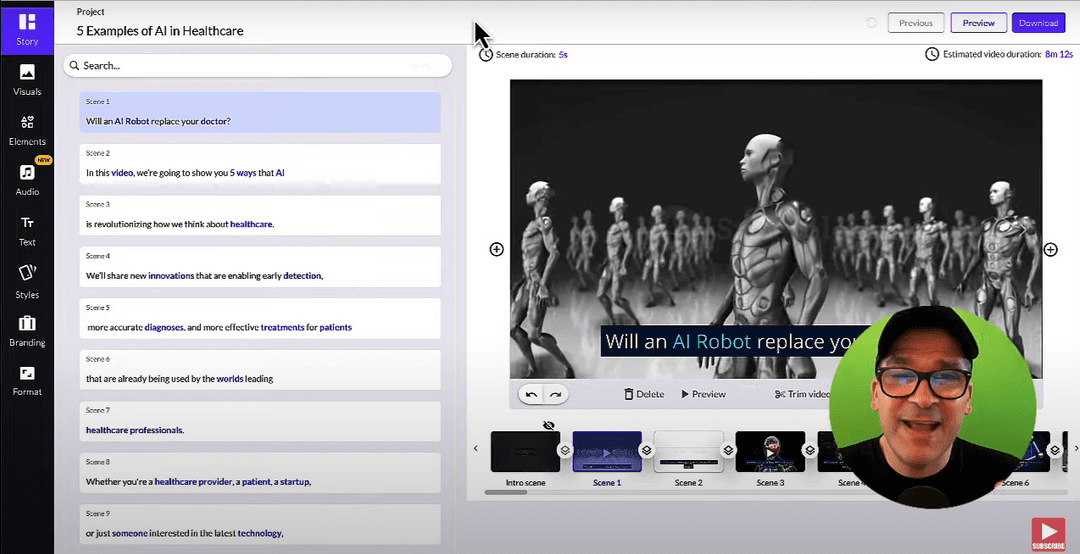Toggle Intro scene visibility eye icon
Viewport: 1080px width, 554px height.
tap(548, 425)
